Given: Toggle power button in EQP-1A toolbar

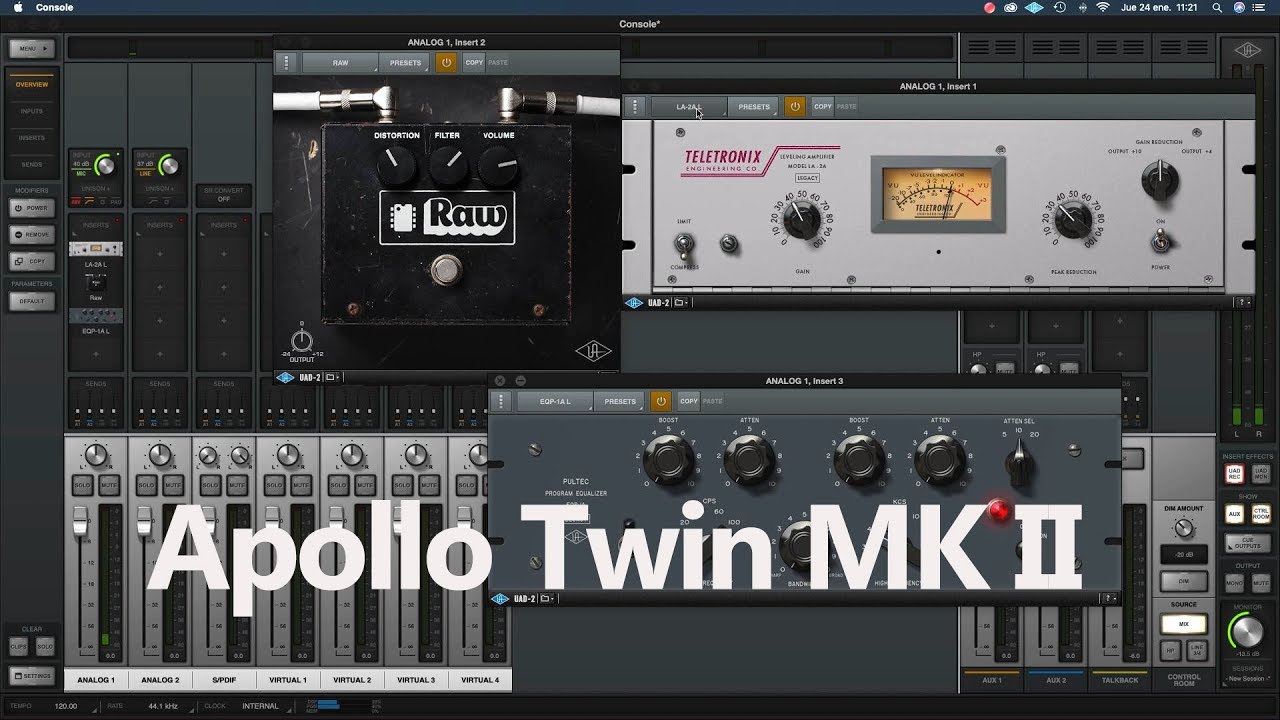Looking at the screenshot, I should coord(660,401).
